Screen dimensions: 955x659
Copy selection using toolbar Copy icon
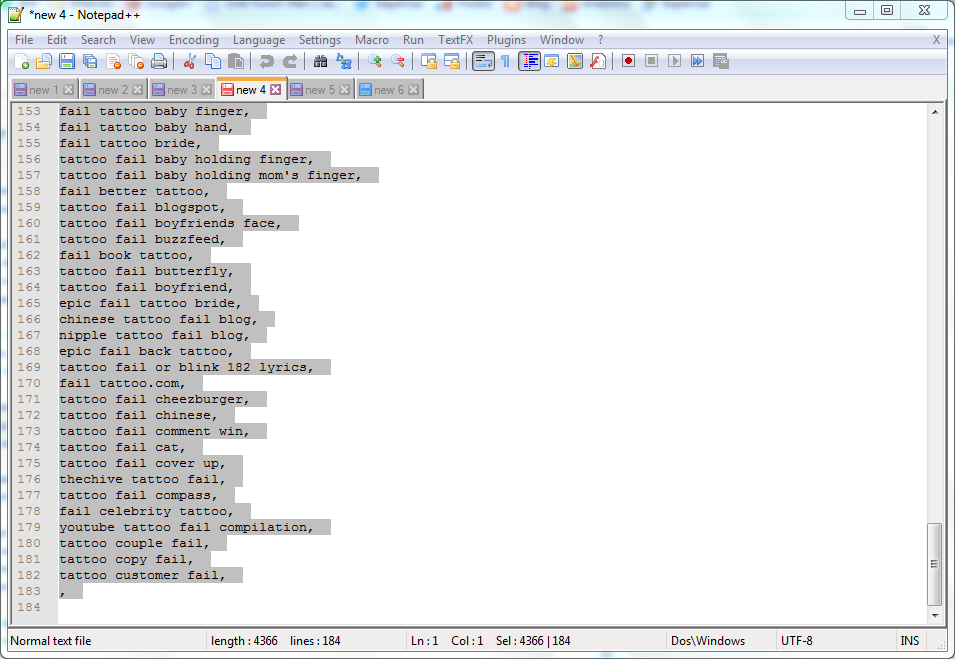[213, 61]
